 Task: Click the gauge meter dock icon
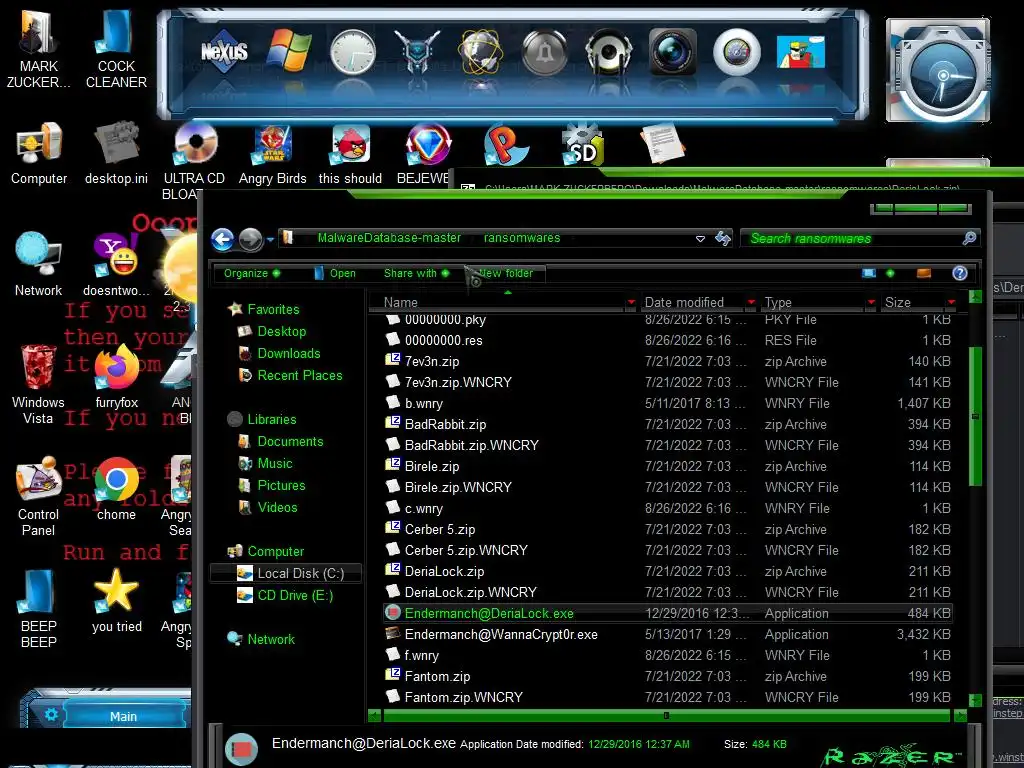pos(737,52)
